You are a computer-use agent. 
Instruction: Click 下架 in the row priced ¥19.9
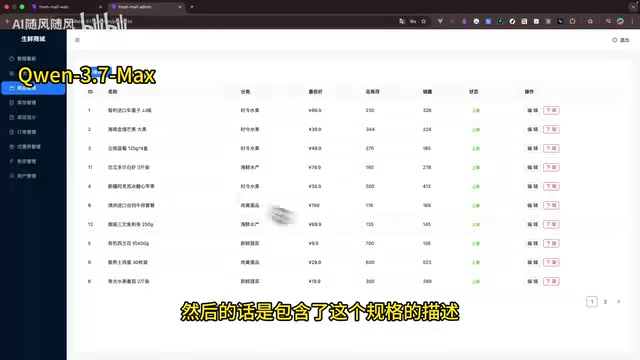point(551,281)
